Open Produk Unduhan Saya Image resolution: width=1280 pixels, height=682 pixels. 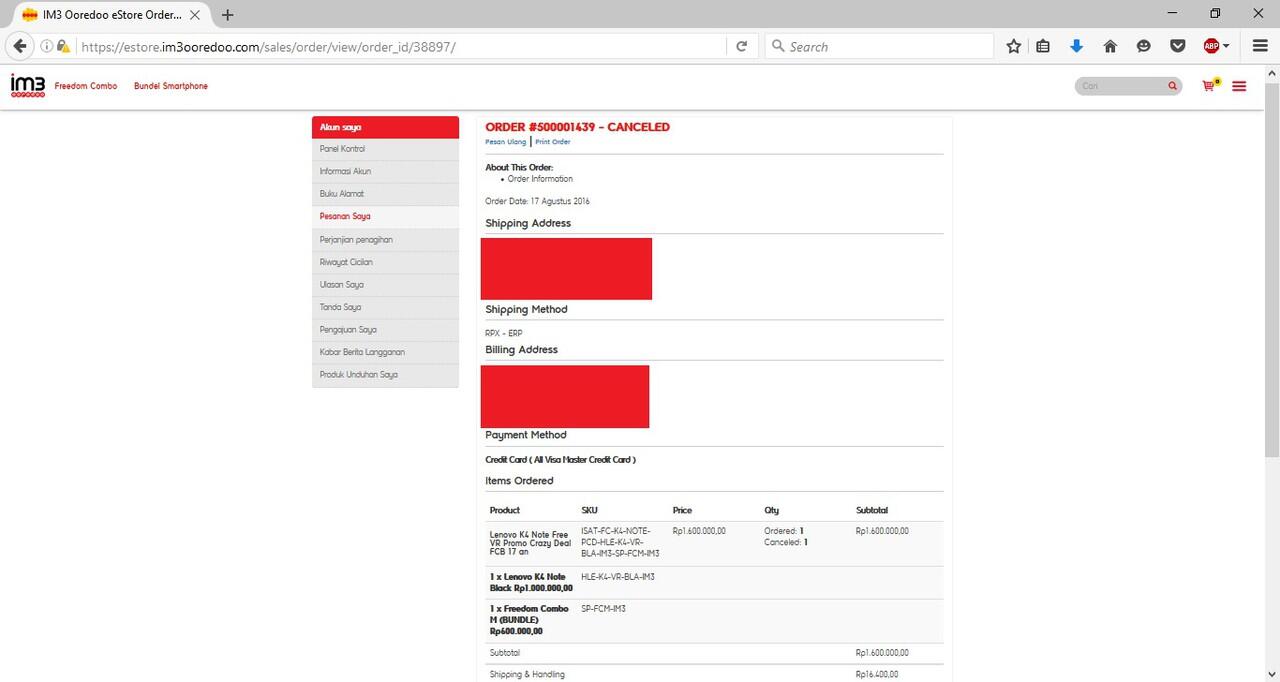[385, 375]
